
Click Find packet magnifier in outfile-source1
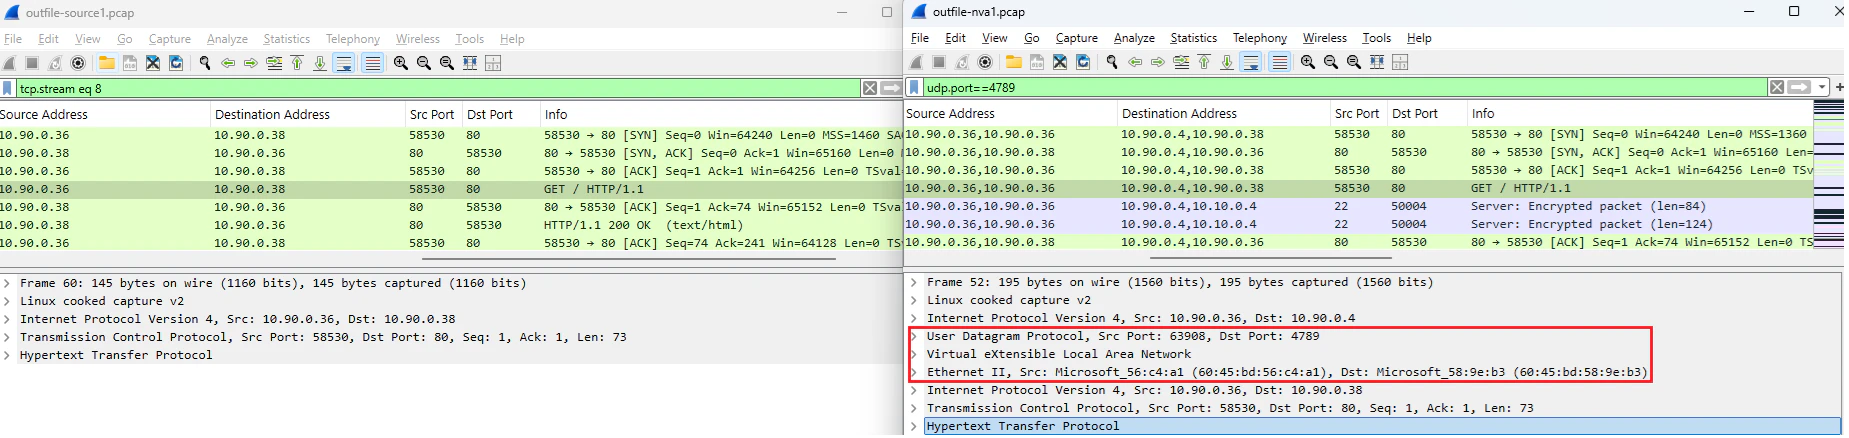coord(205,63)
